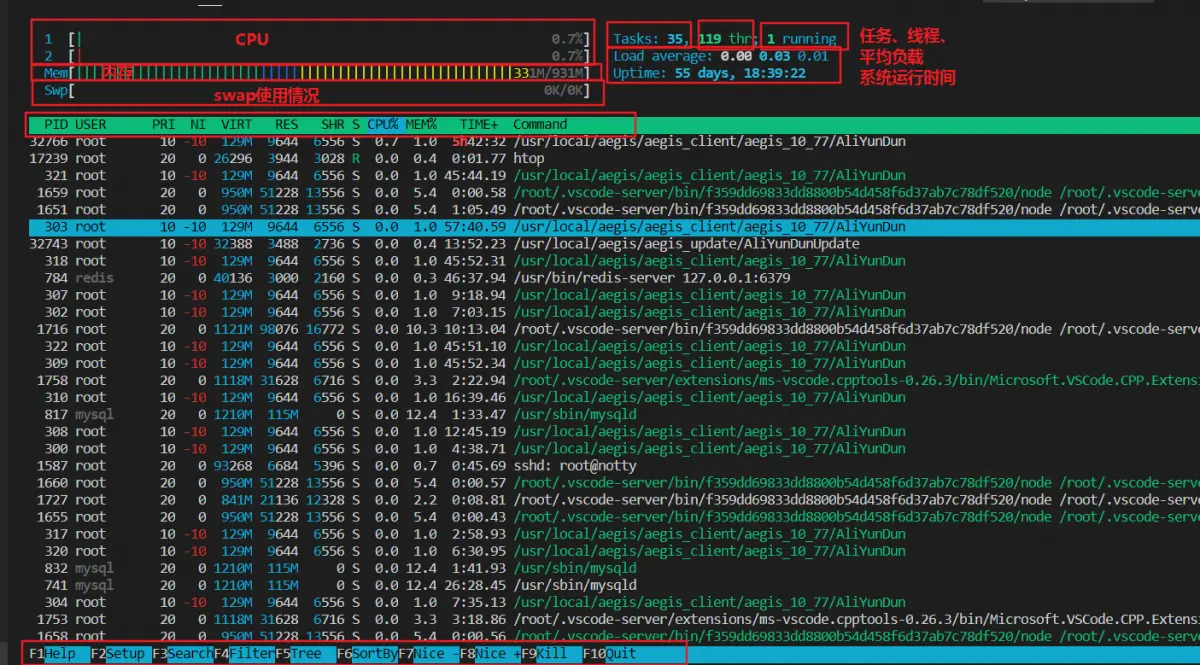Open F2 Setup in the bottom bar
The height and width of the screenshot is (665, 1200).
[119, 653]
